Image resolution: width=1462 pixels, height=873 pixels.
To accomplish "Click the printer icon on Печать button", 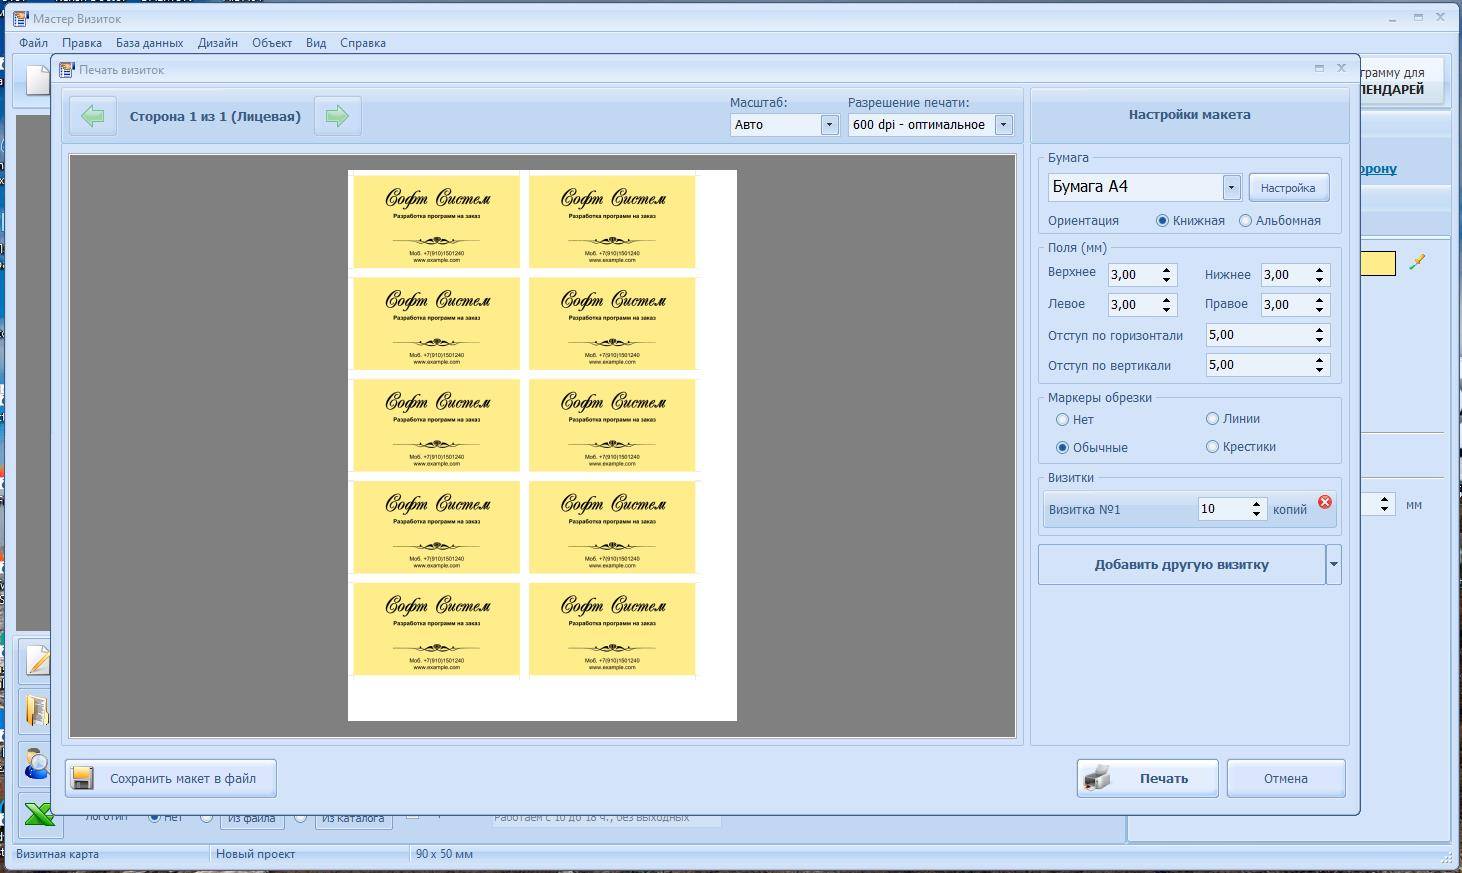I will pyautogui.click(x=1098, y=778).
